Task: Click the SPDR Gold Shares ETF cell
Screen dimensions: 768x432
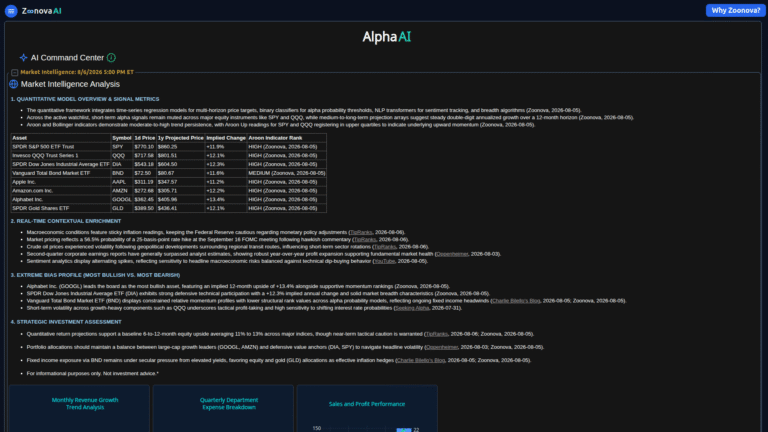Action: click(x=61, y=209)
